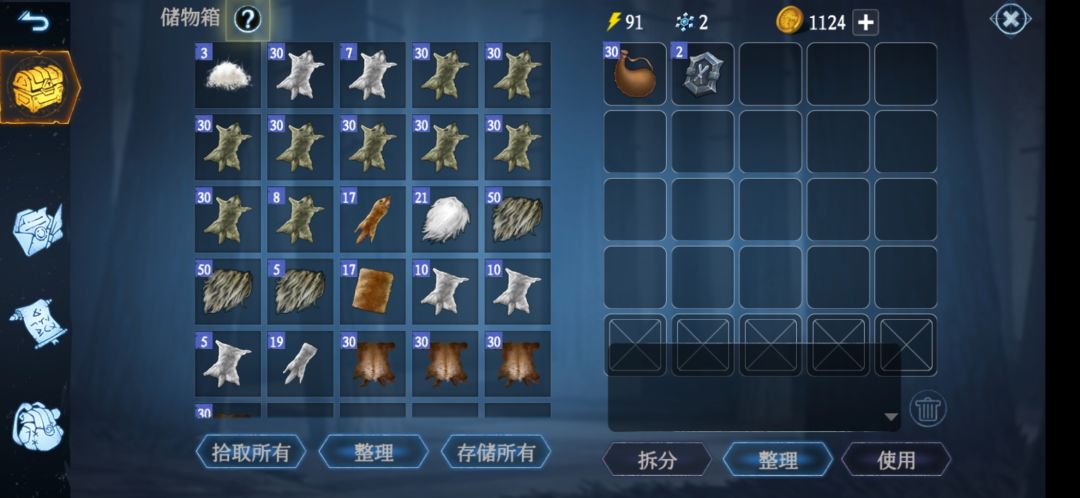The width and height of the screenshot is (1080, 498).
Task: Add gold coins with the plus button
Action: pos(865,22)
